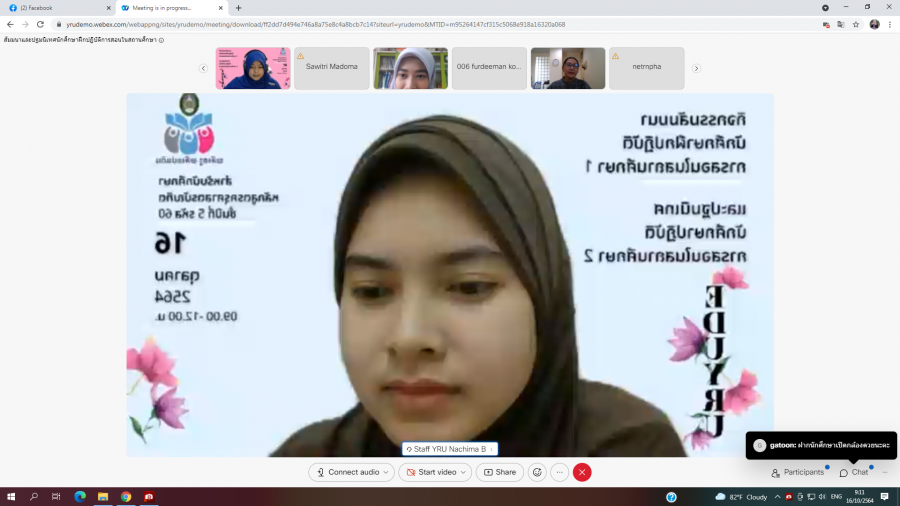The height and width of the screenshot is (506, 900).
Task: Click the meeting info icon beside title
Action: (x=162, y=40)
